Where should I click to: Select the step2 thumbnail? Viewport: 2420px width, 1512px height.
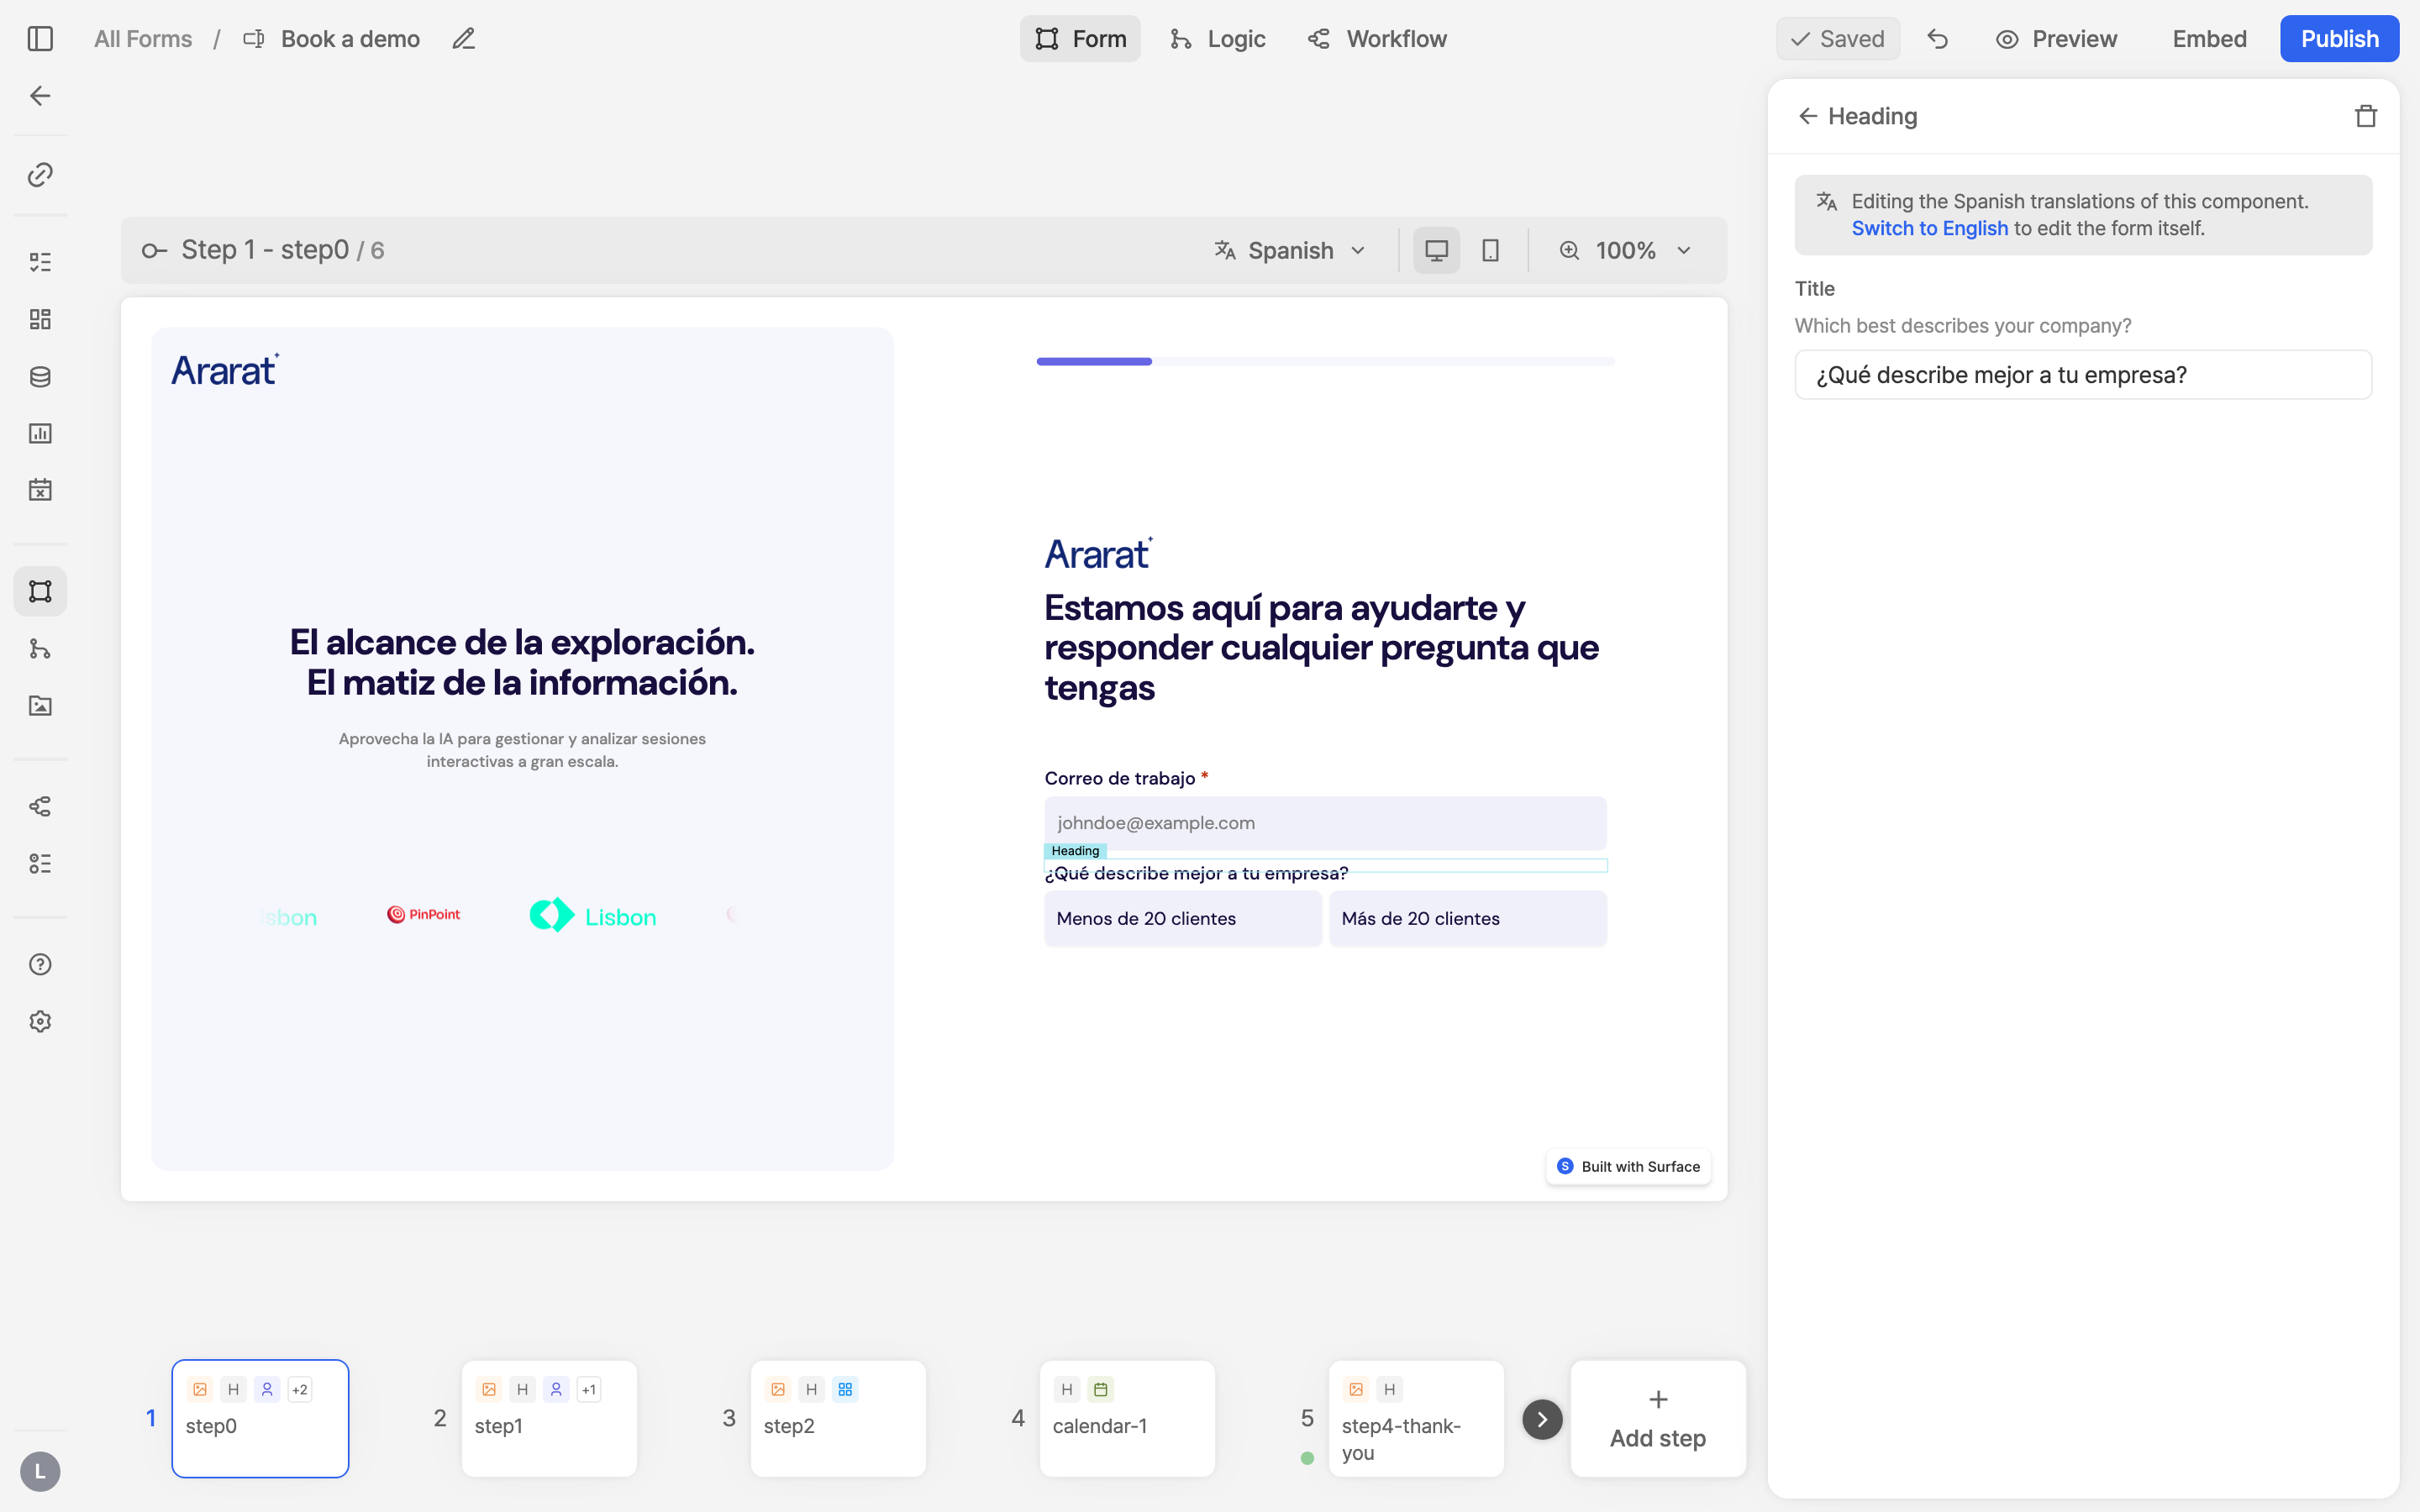838,1418
